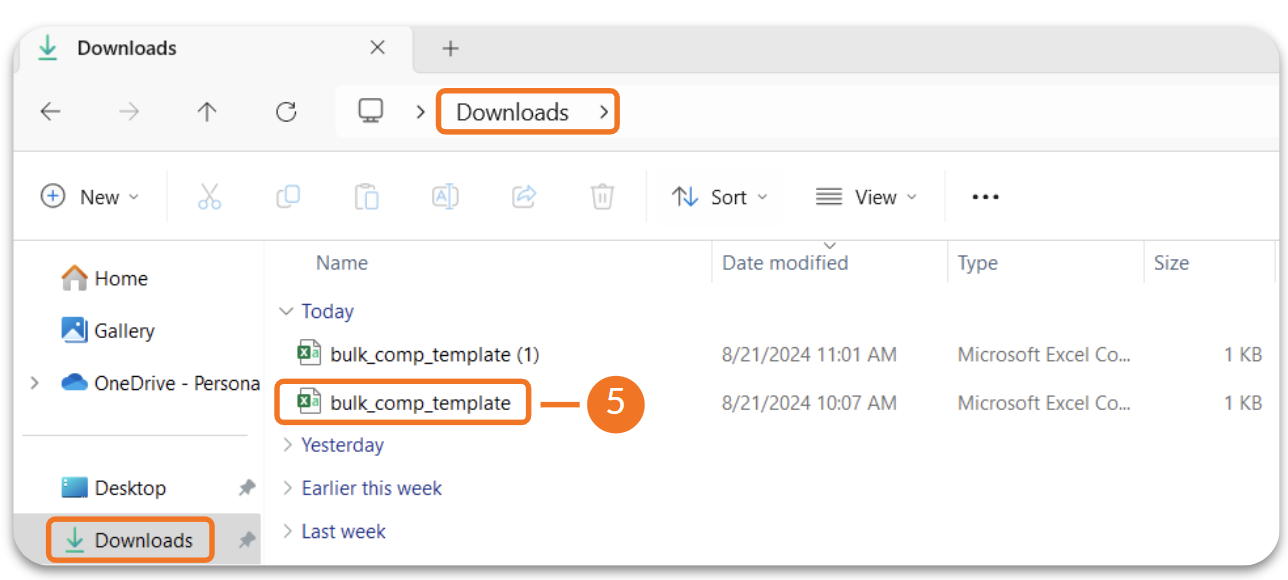Refresh the Downloads folder view
This screenshot has height=580, width=1288.
286,112
